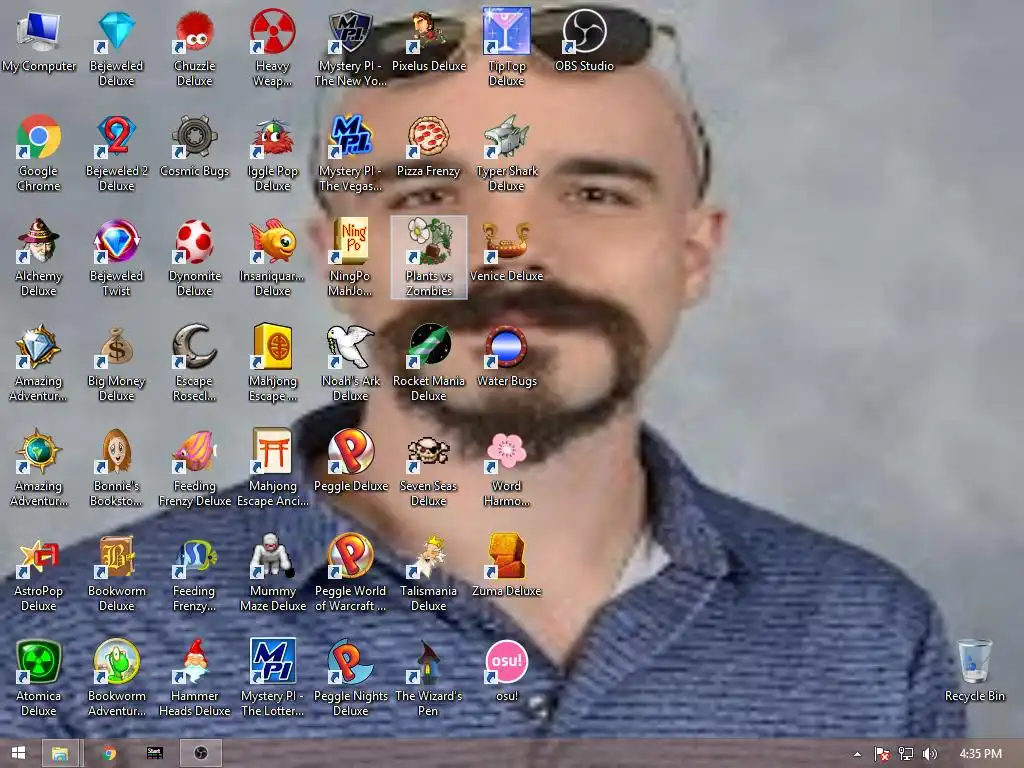Open Chrome from the taskbar
Screen dimensions: 1024x768
tap(109, 753)
